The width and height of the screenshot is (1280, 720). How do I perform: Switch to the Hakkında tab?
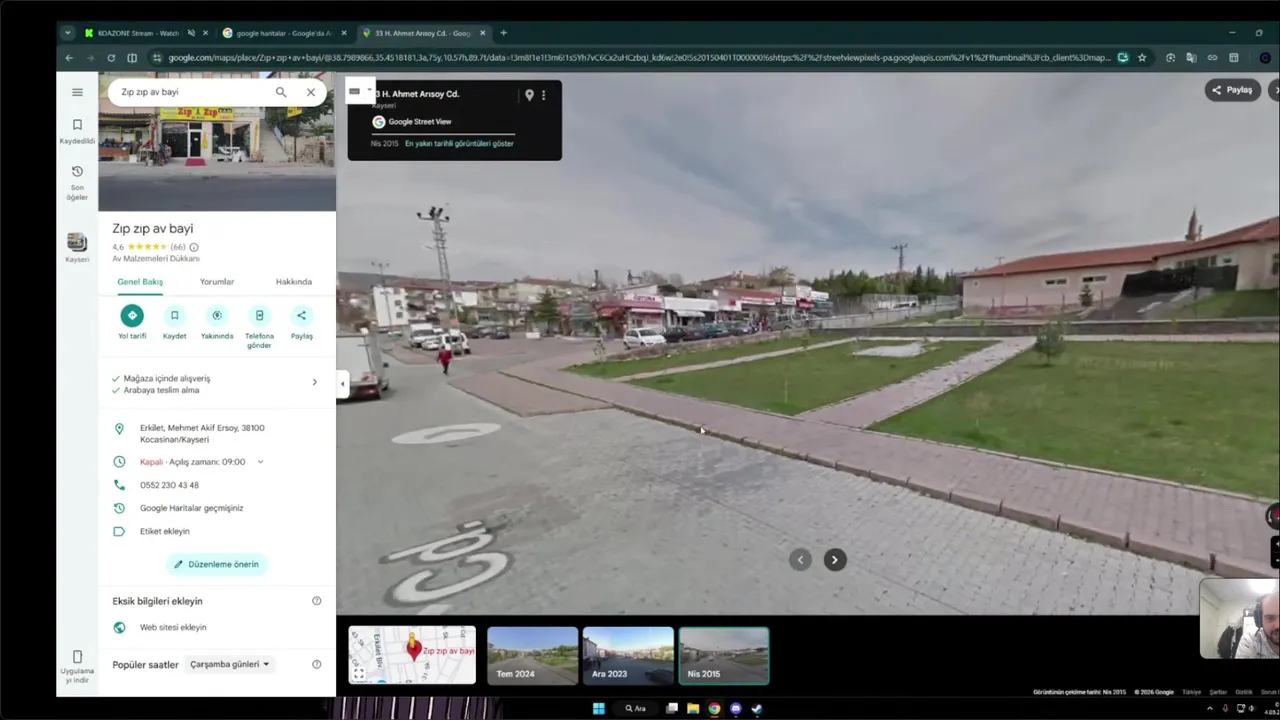294,282
